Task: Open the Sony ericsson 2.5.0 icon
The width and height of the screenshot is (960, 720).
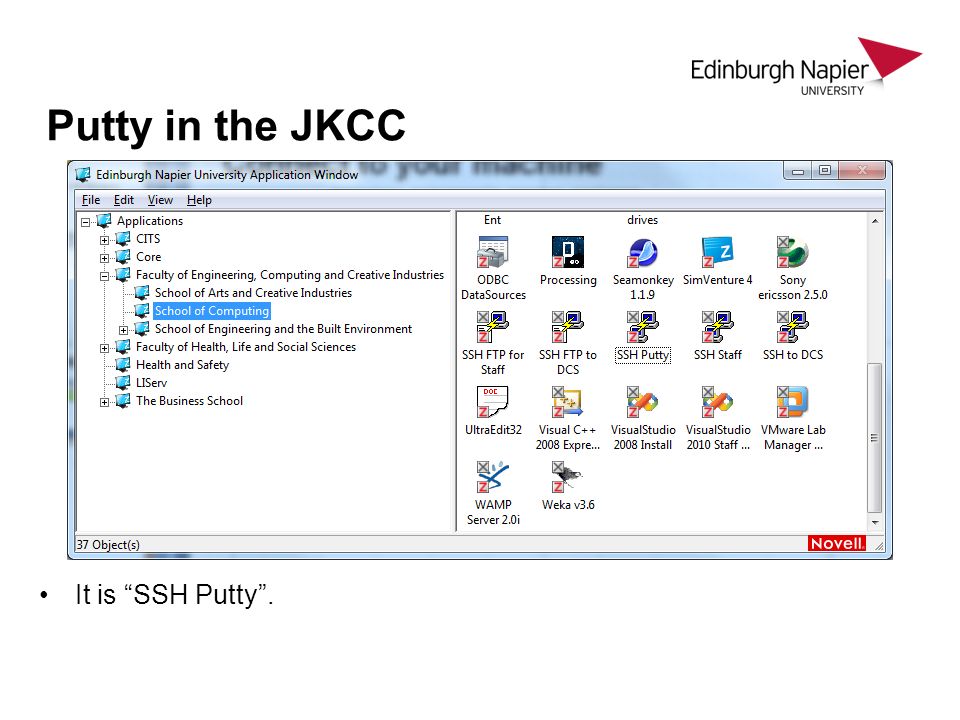Action: click(793, 252)
